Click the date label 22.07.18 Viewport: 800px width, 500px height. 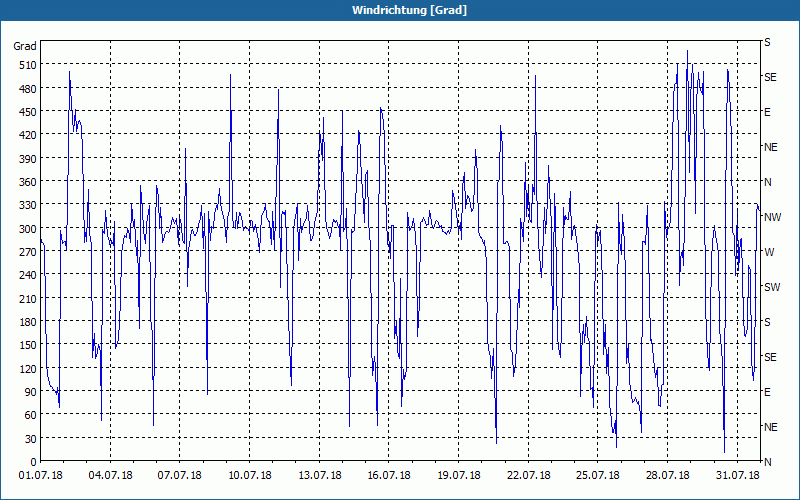tap(529, 476)
